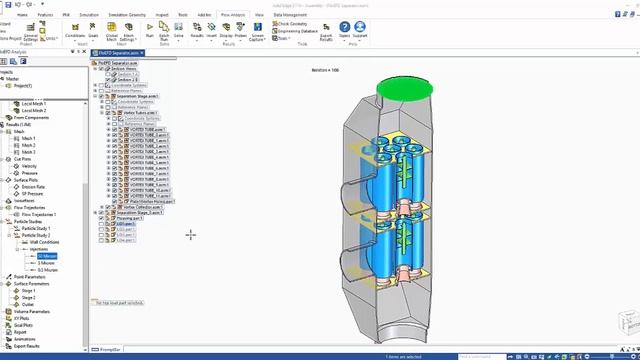
Task: Click first icon in analysis panel toolbar
Action: point(3,61)
